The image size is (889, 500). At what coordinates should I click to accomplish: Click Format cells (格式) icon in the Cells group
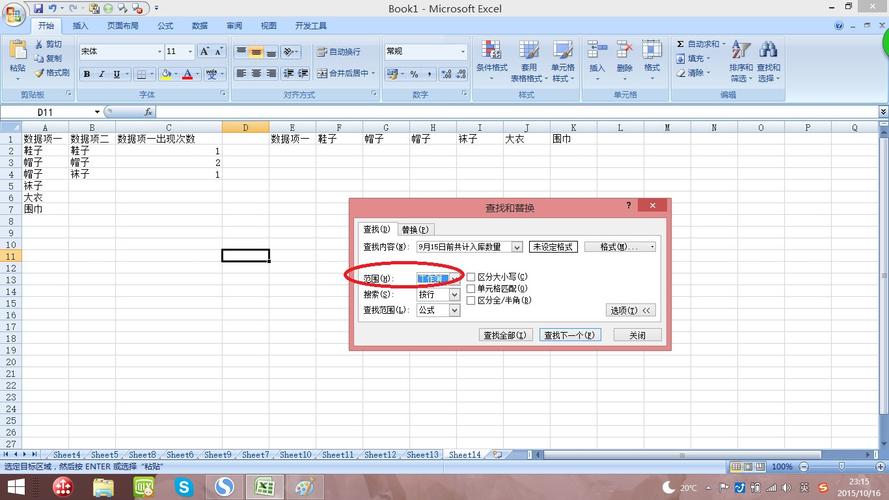pos(651,50)
